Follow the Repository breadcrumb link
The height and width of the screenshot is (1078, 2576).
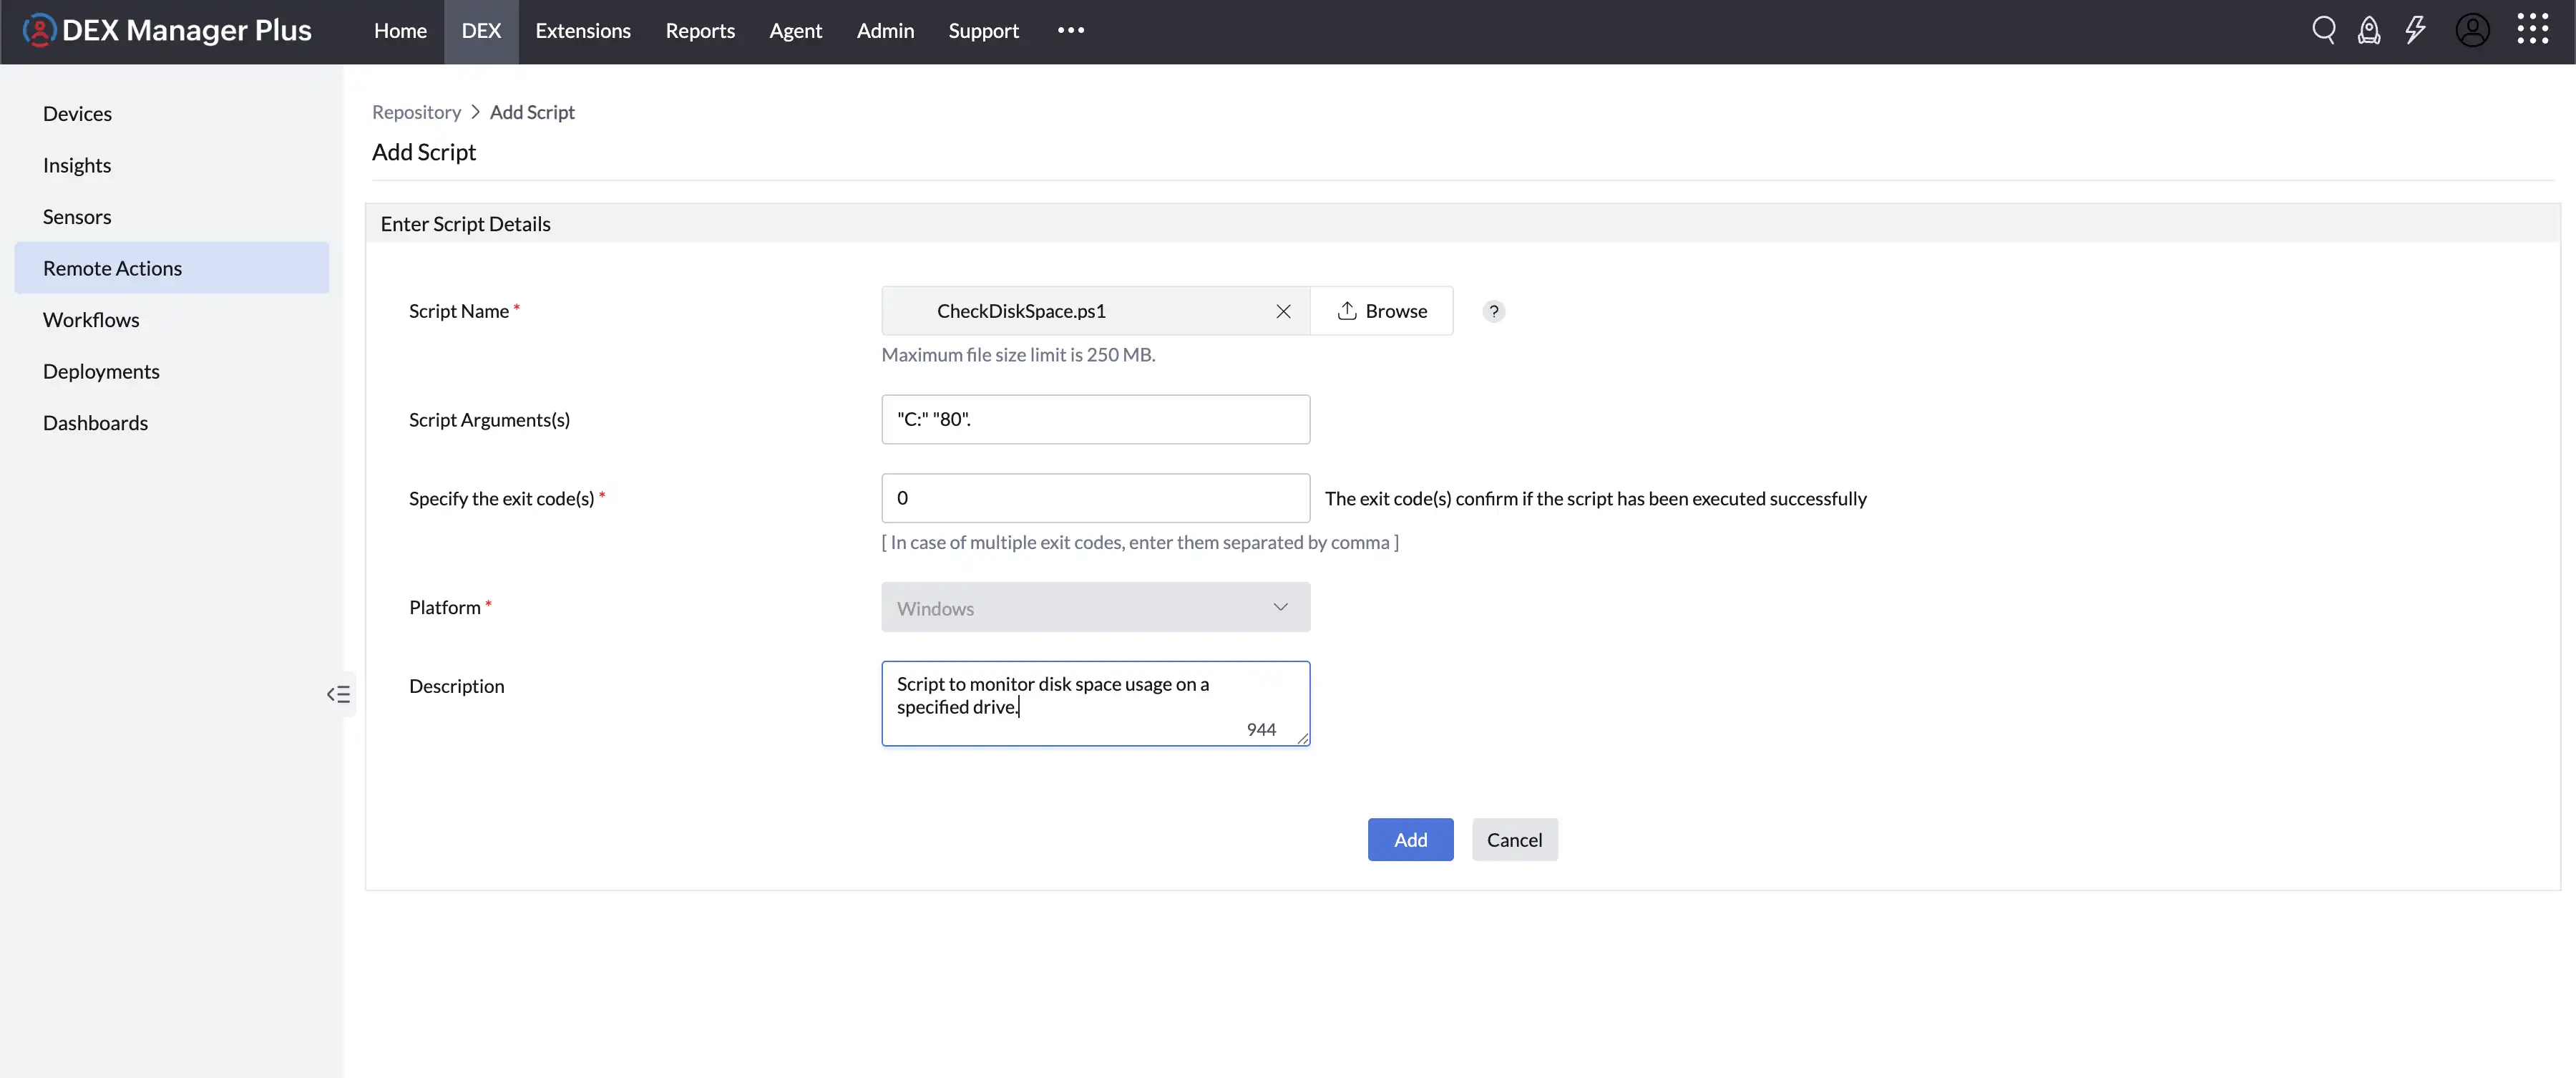click(417, 111)
